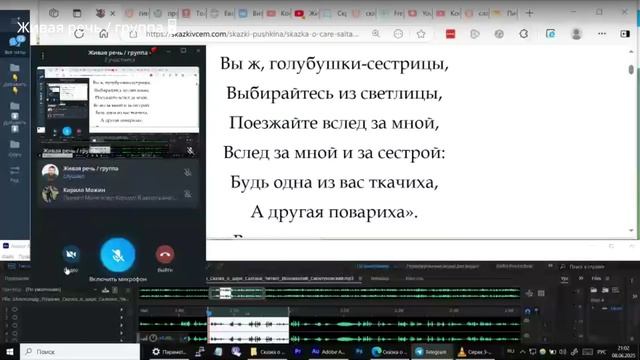Open the tab actions icon in the browser
This screenshot has height=360, width=640.
77,13
